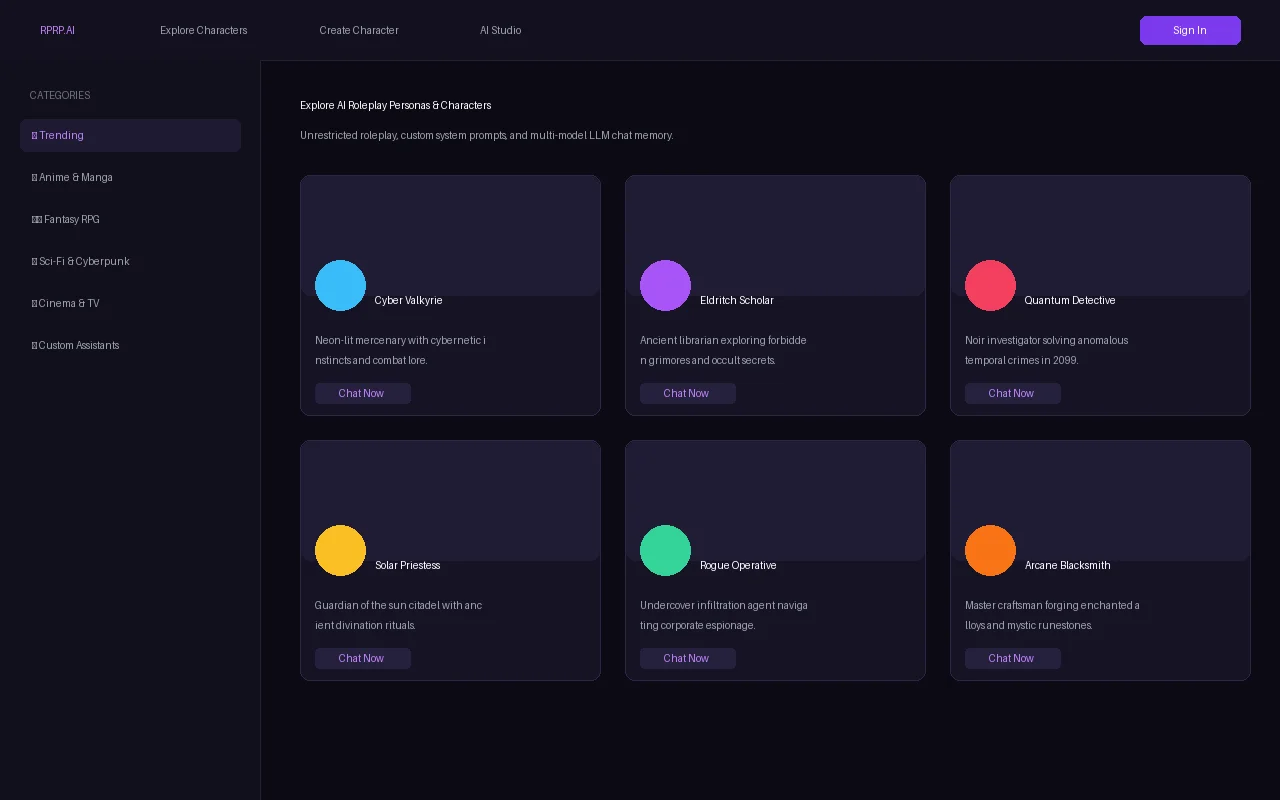The width and height of the screenshot is (1280, 800).
Task: Click the Solar Priestess yellow avatar
Action: point(340,550)
